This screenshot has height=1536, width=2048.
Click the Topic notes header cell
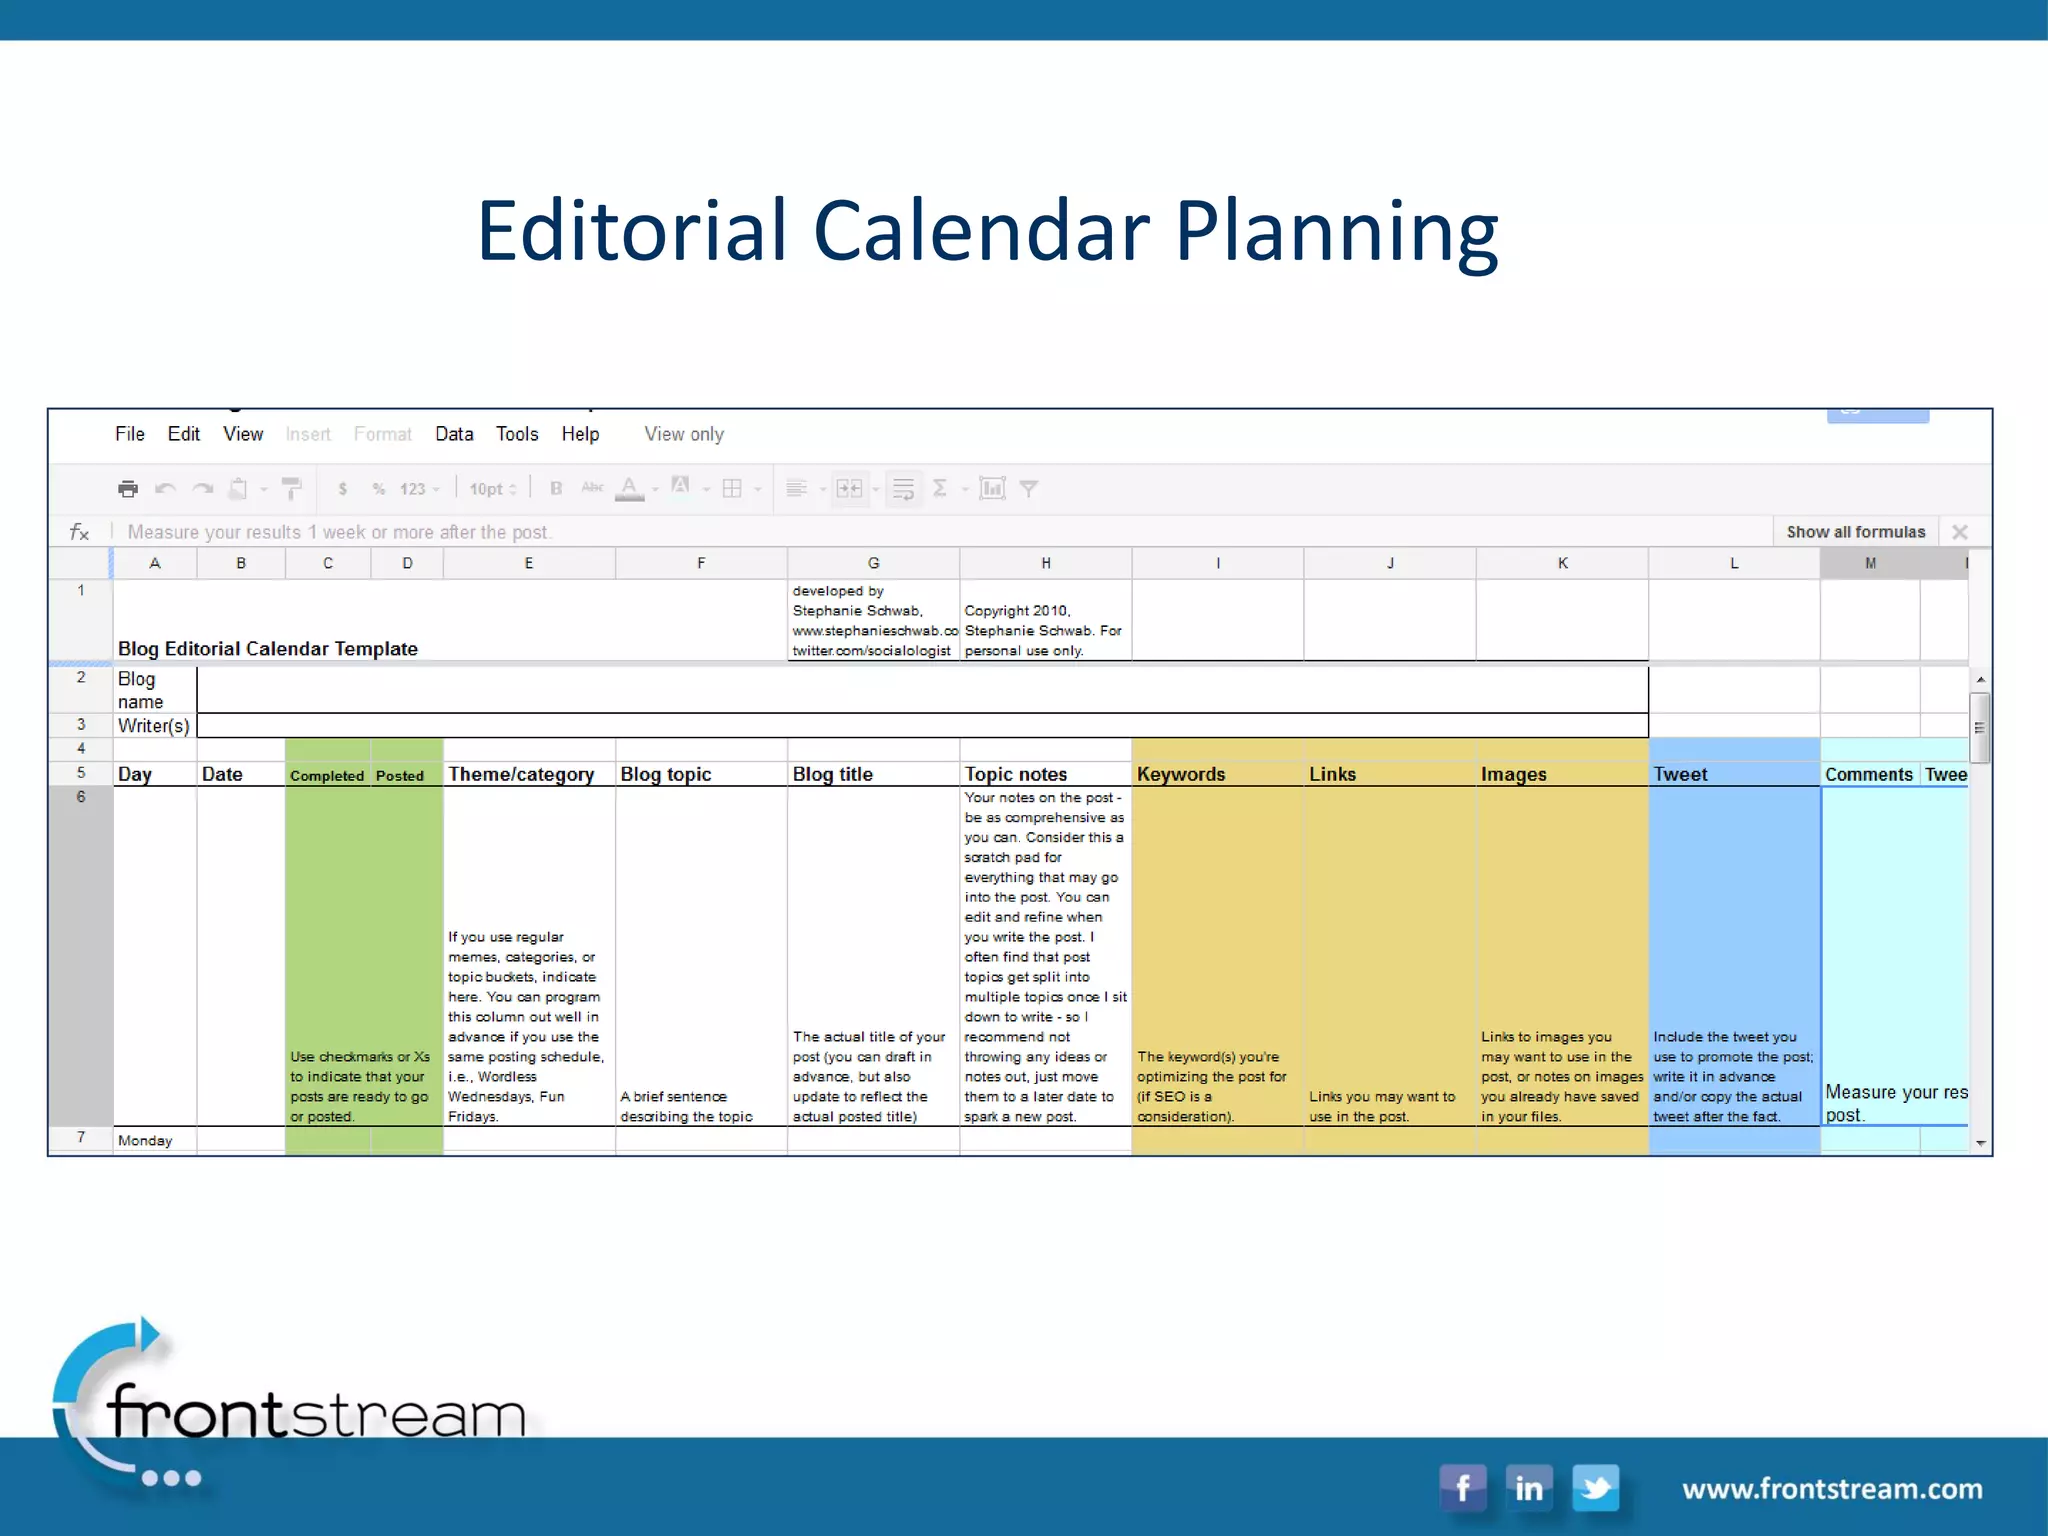tap(1045, 774)
